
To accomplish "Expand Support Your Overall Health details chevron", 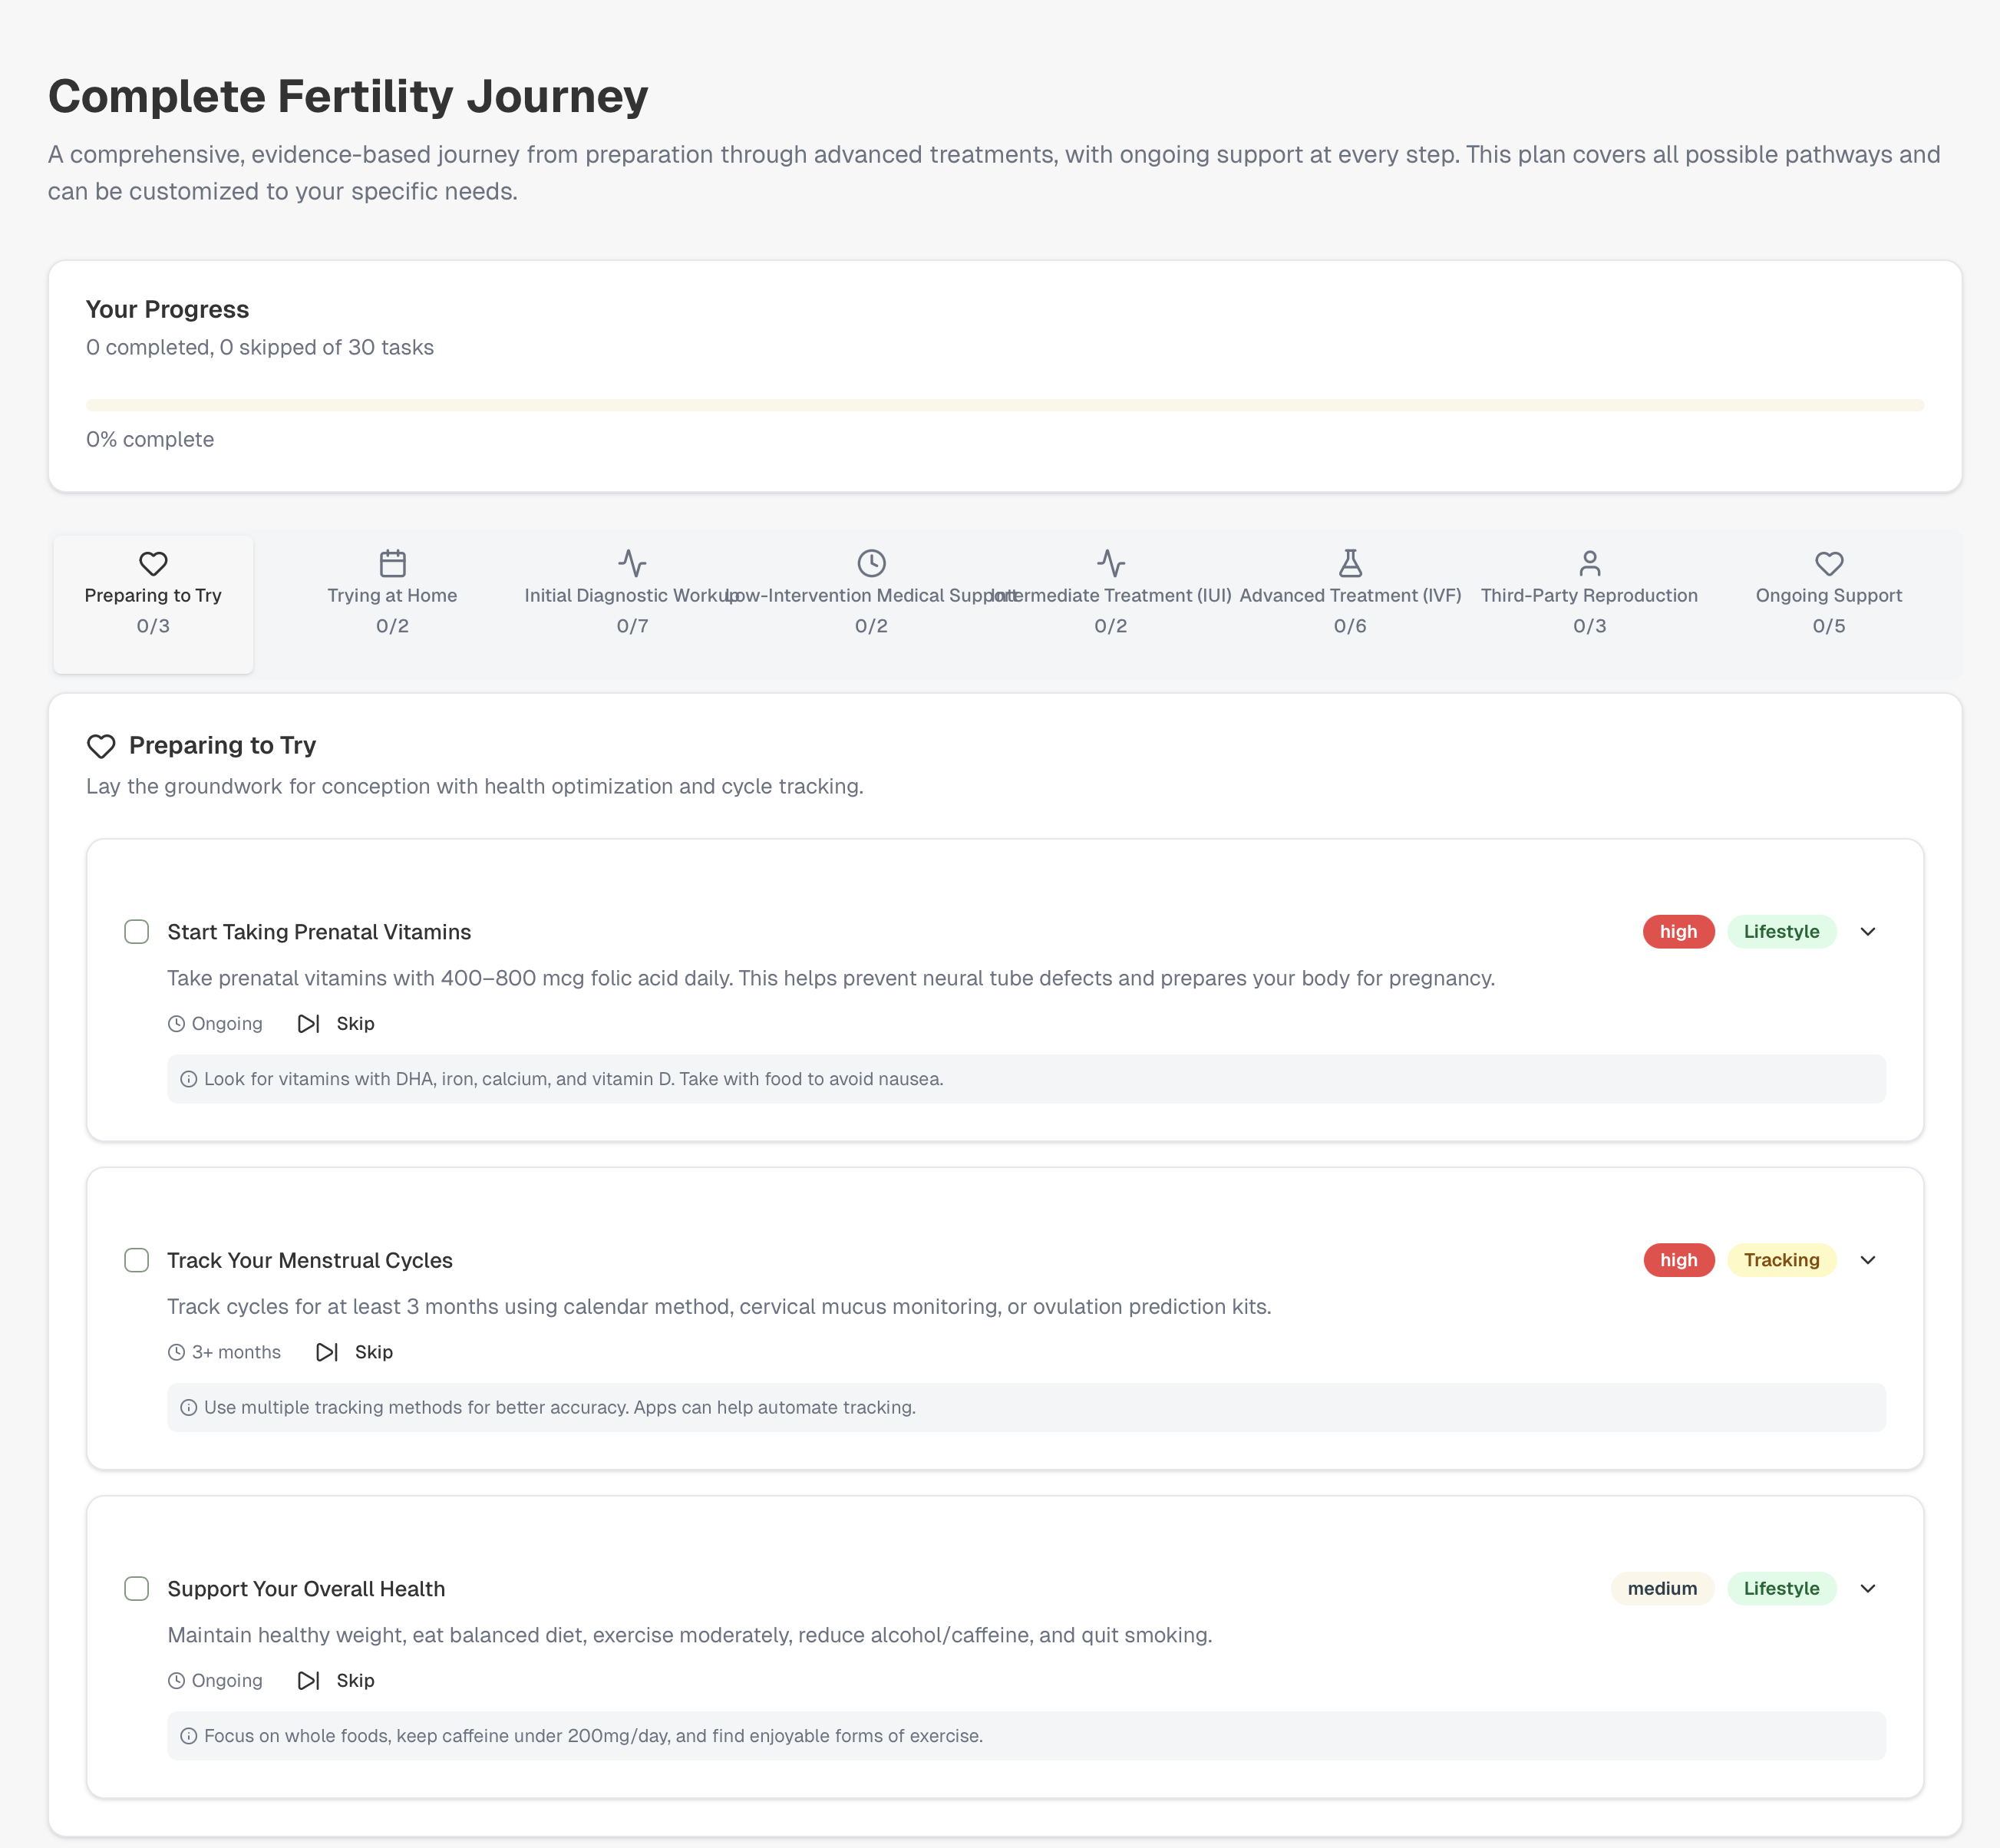I will [1867, 1588].
